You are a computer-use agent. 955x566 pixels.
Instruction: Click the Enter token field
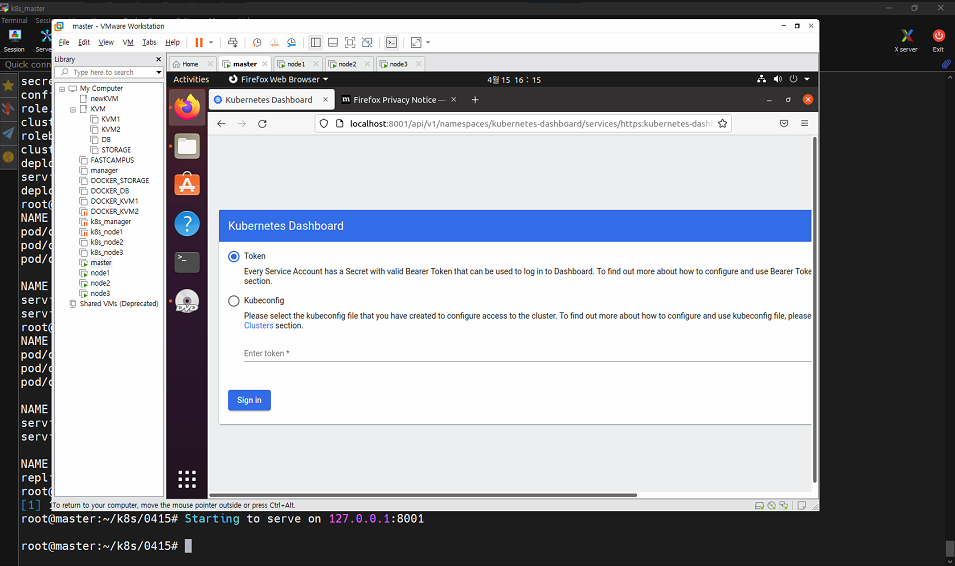(x=527, y=353)
